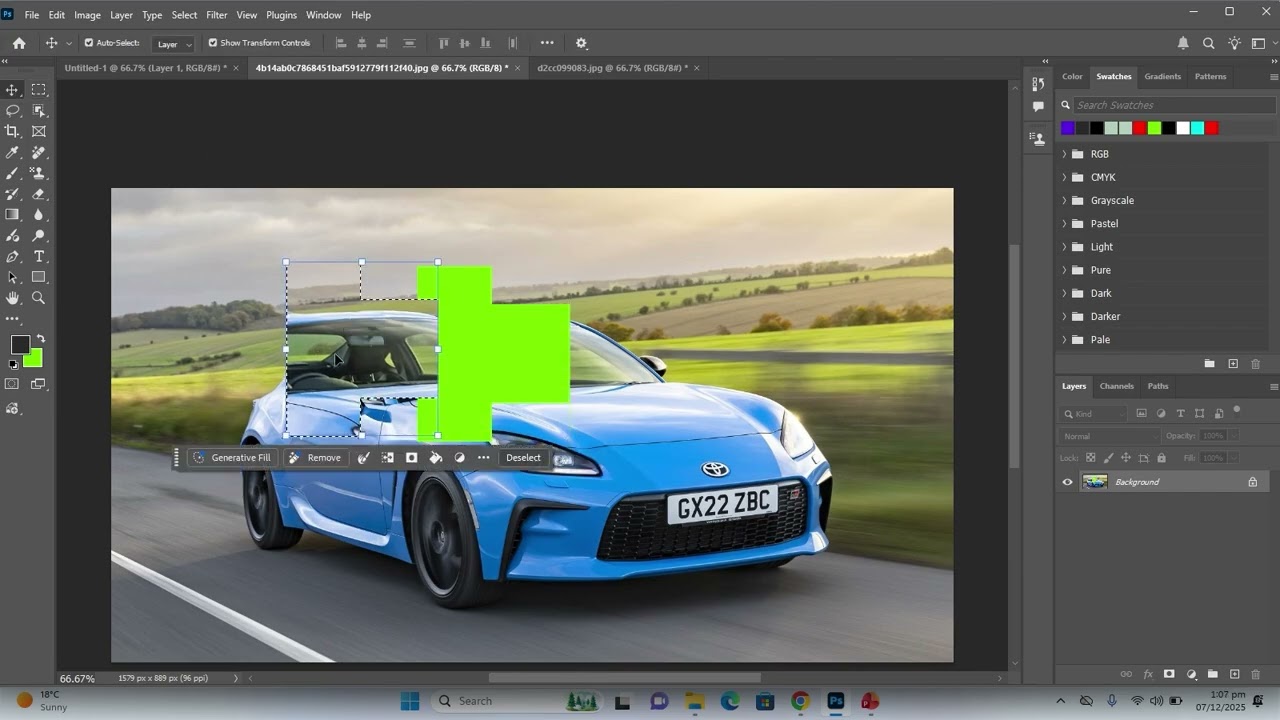Reset default foreground and background colors
The width and height of the screenshot is (1280, 720).
(14, 365)
